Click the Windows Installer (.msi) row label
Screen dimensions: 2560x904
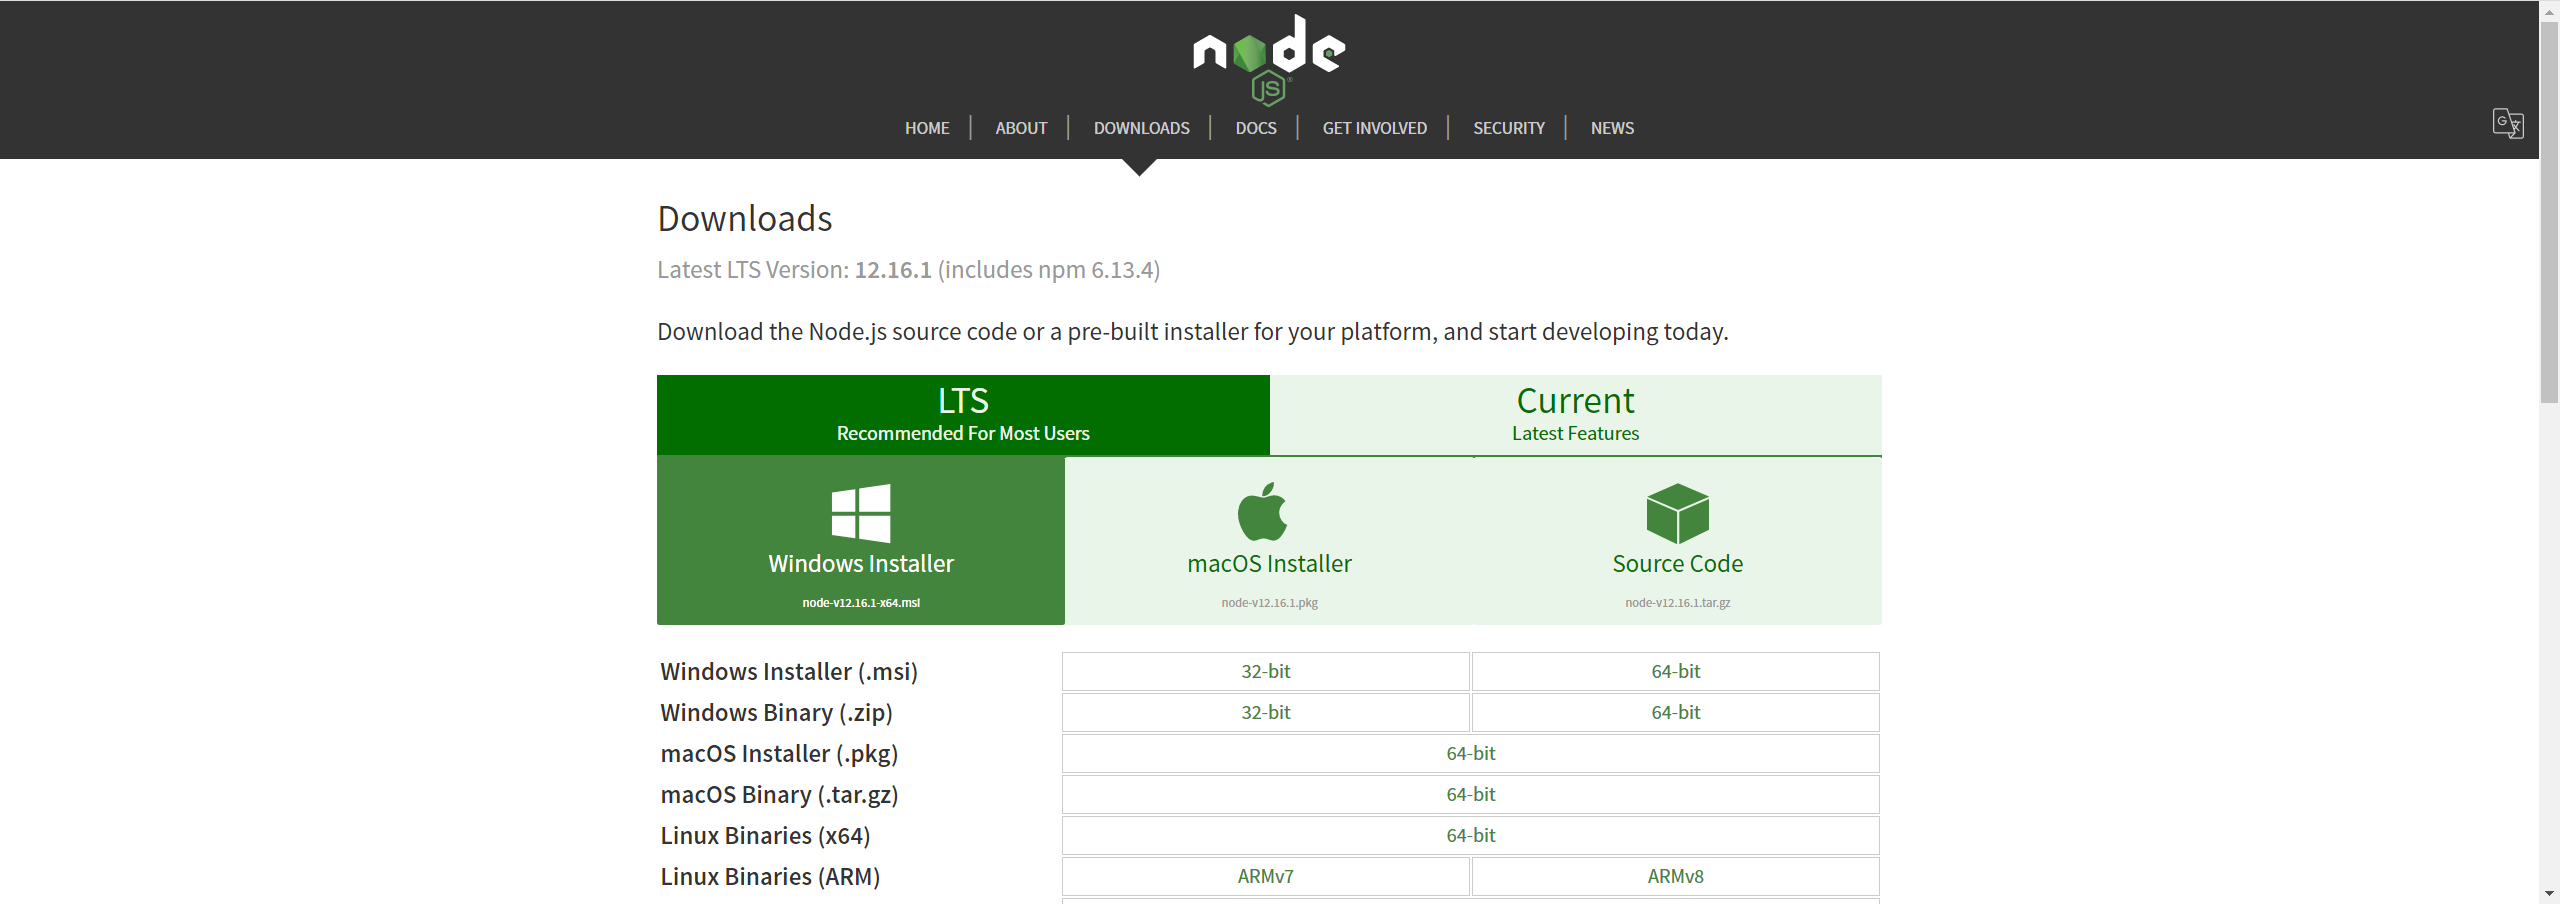coord(789,672)
